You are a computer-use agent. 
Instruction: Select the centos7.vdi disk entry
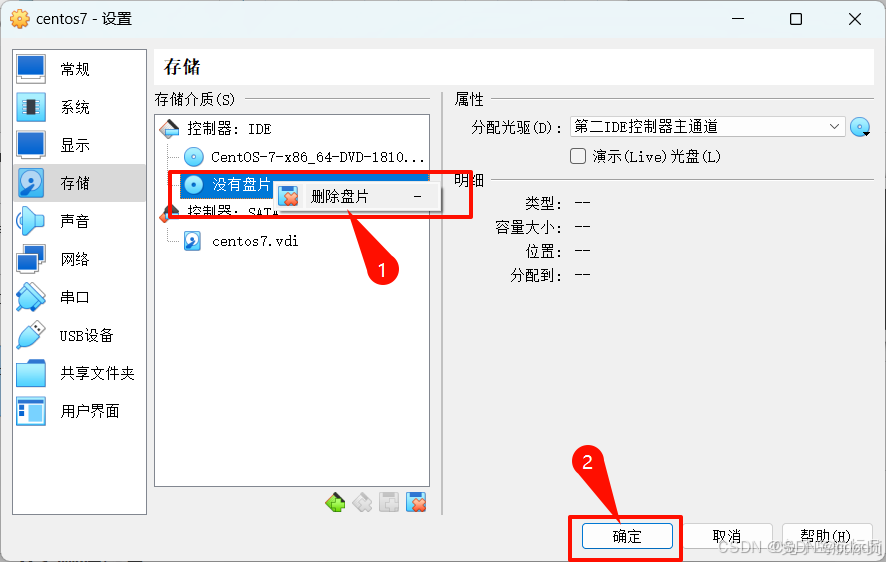[x=241, y=241]
